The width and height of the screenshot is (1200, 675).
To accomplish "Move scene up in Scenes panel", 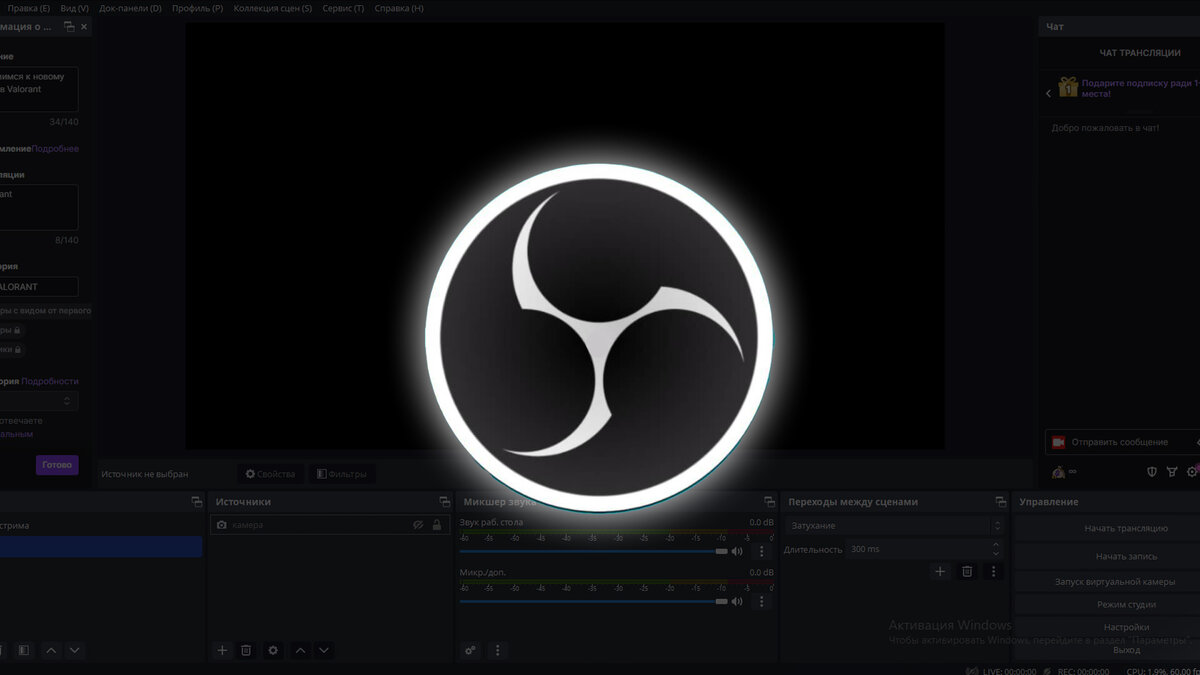I will [x=51, y=650].
